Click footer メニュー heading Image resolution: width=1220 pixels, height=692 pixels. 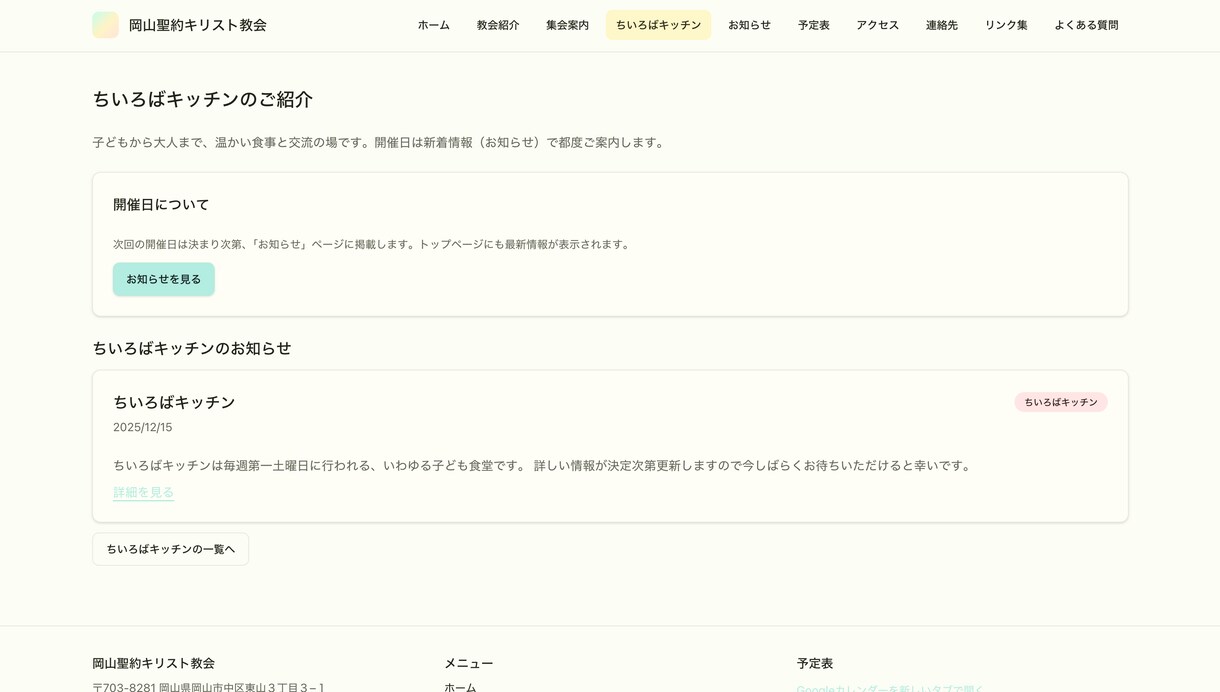[469, 663]
